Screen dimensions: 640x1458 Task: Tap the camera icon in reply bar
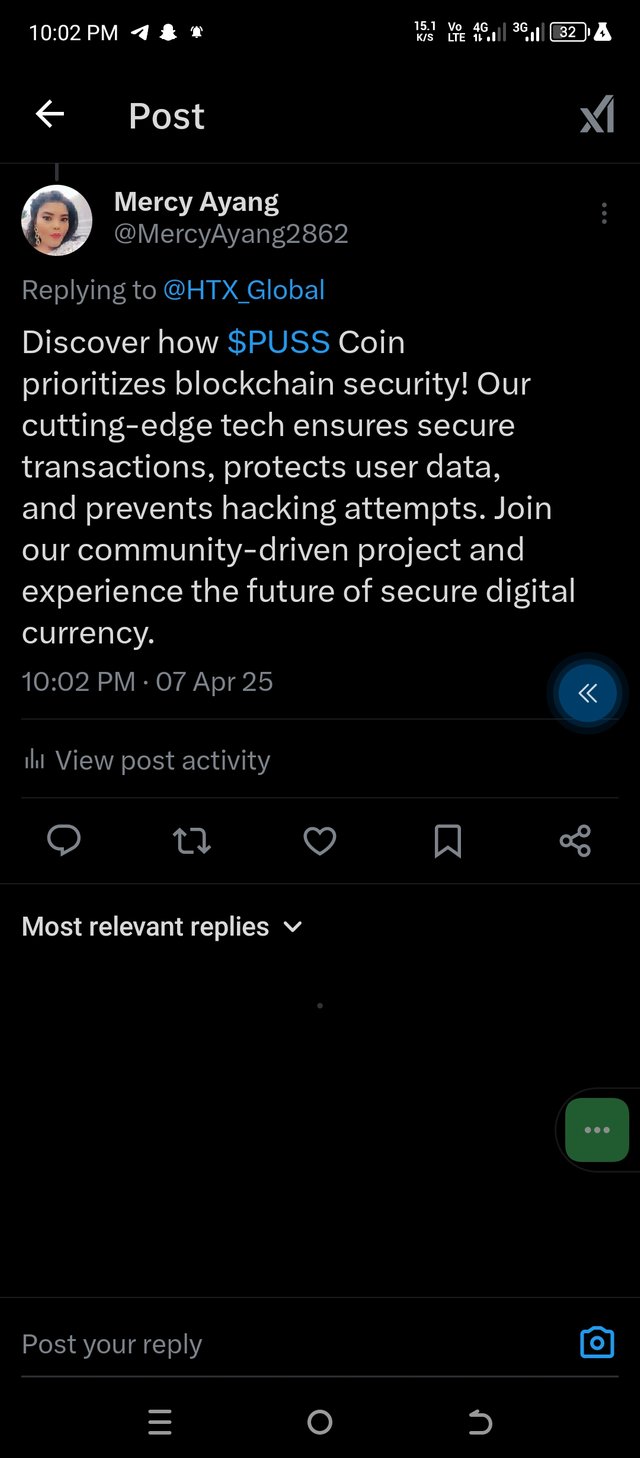click(597, 1342)
